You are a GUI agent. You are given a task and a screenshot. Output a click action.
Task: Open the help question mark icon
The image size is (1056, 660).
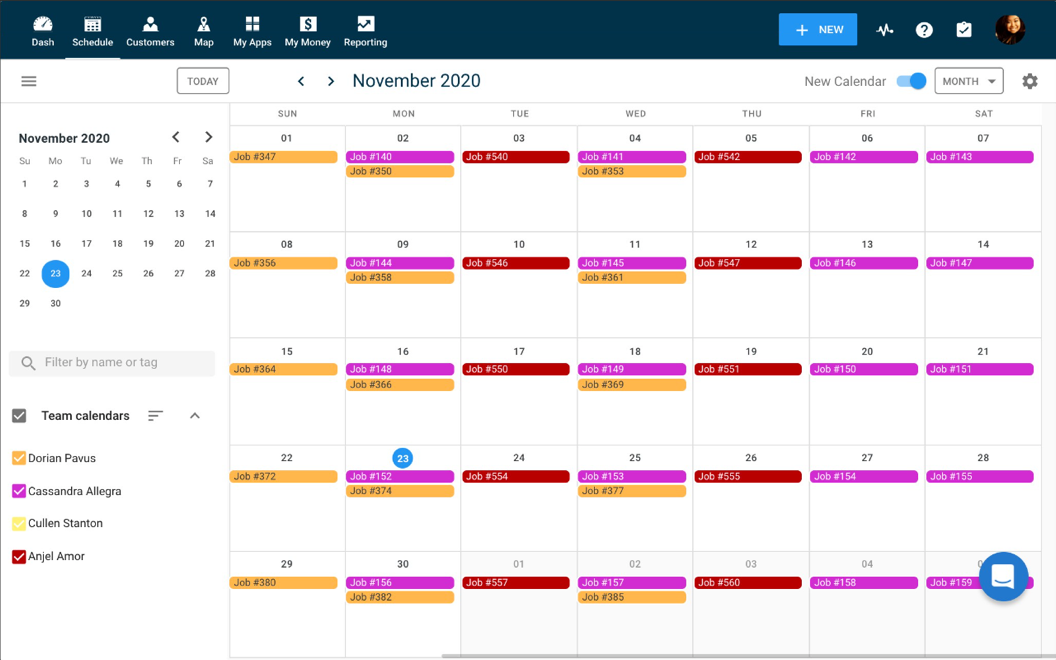coord(923,30)
